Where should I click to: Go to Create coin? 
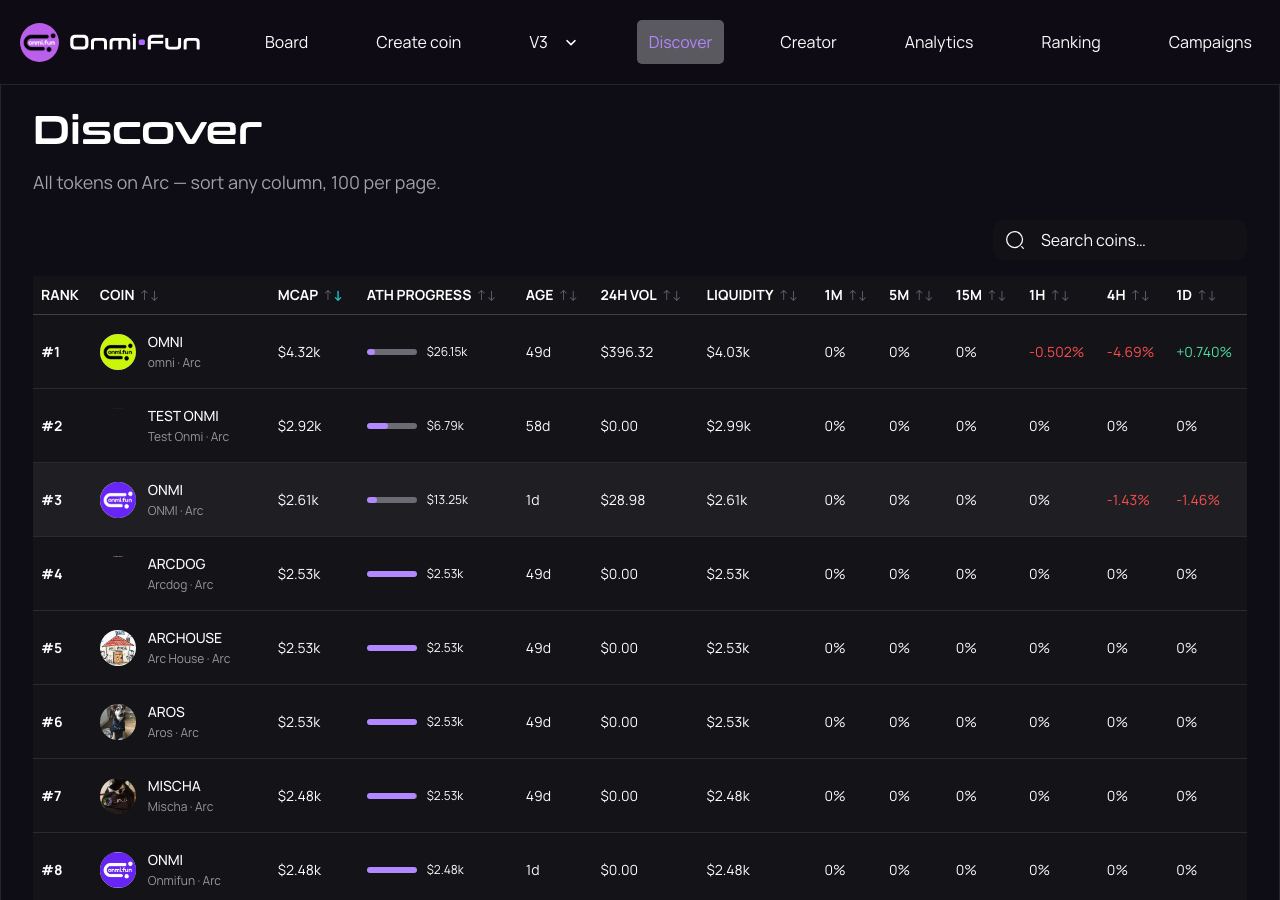coord(418,42)
